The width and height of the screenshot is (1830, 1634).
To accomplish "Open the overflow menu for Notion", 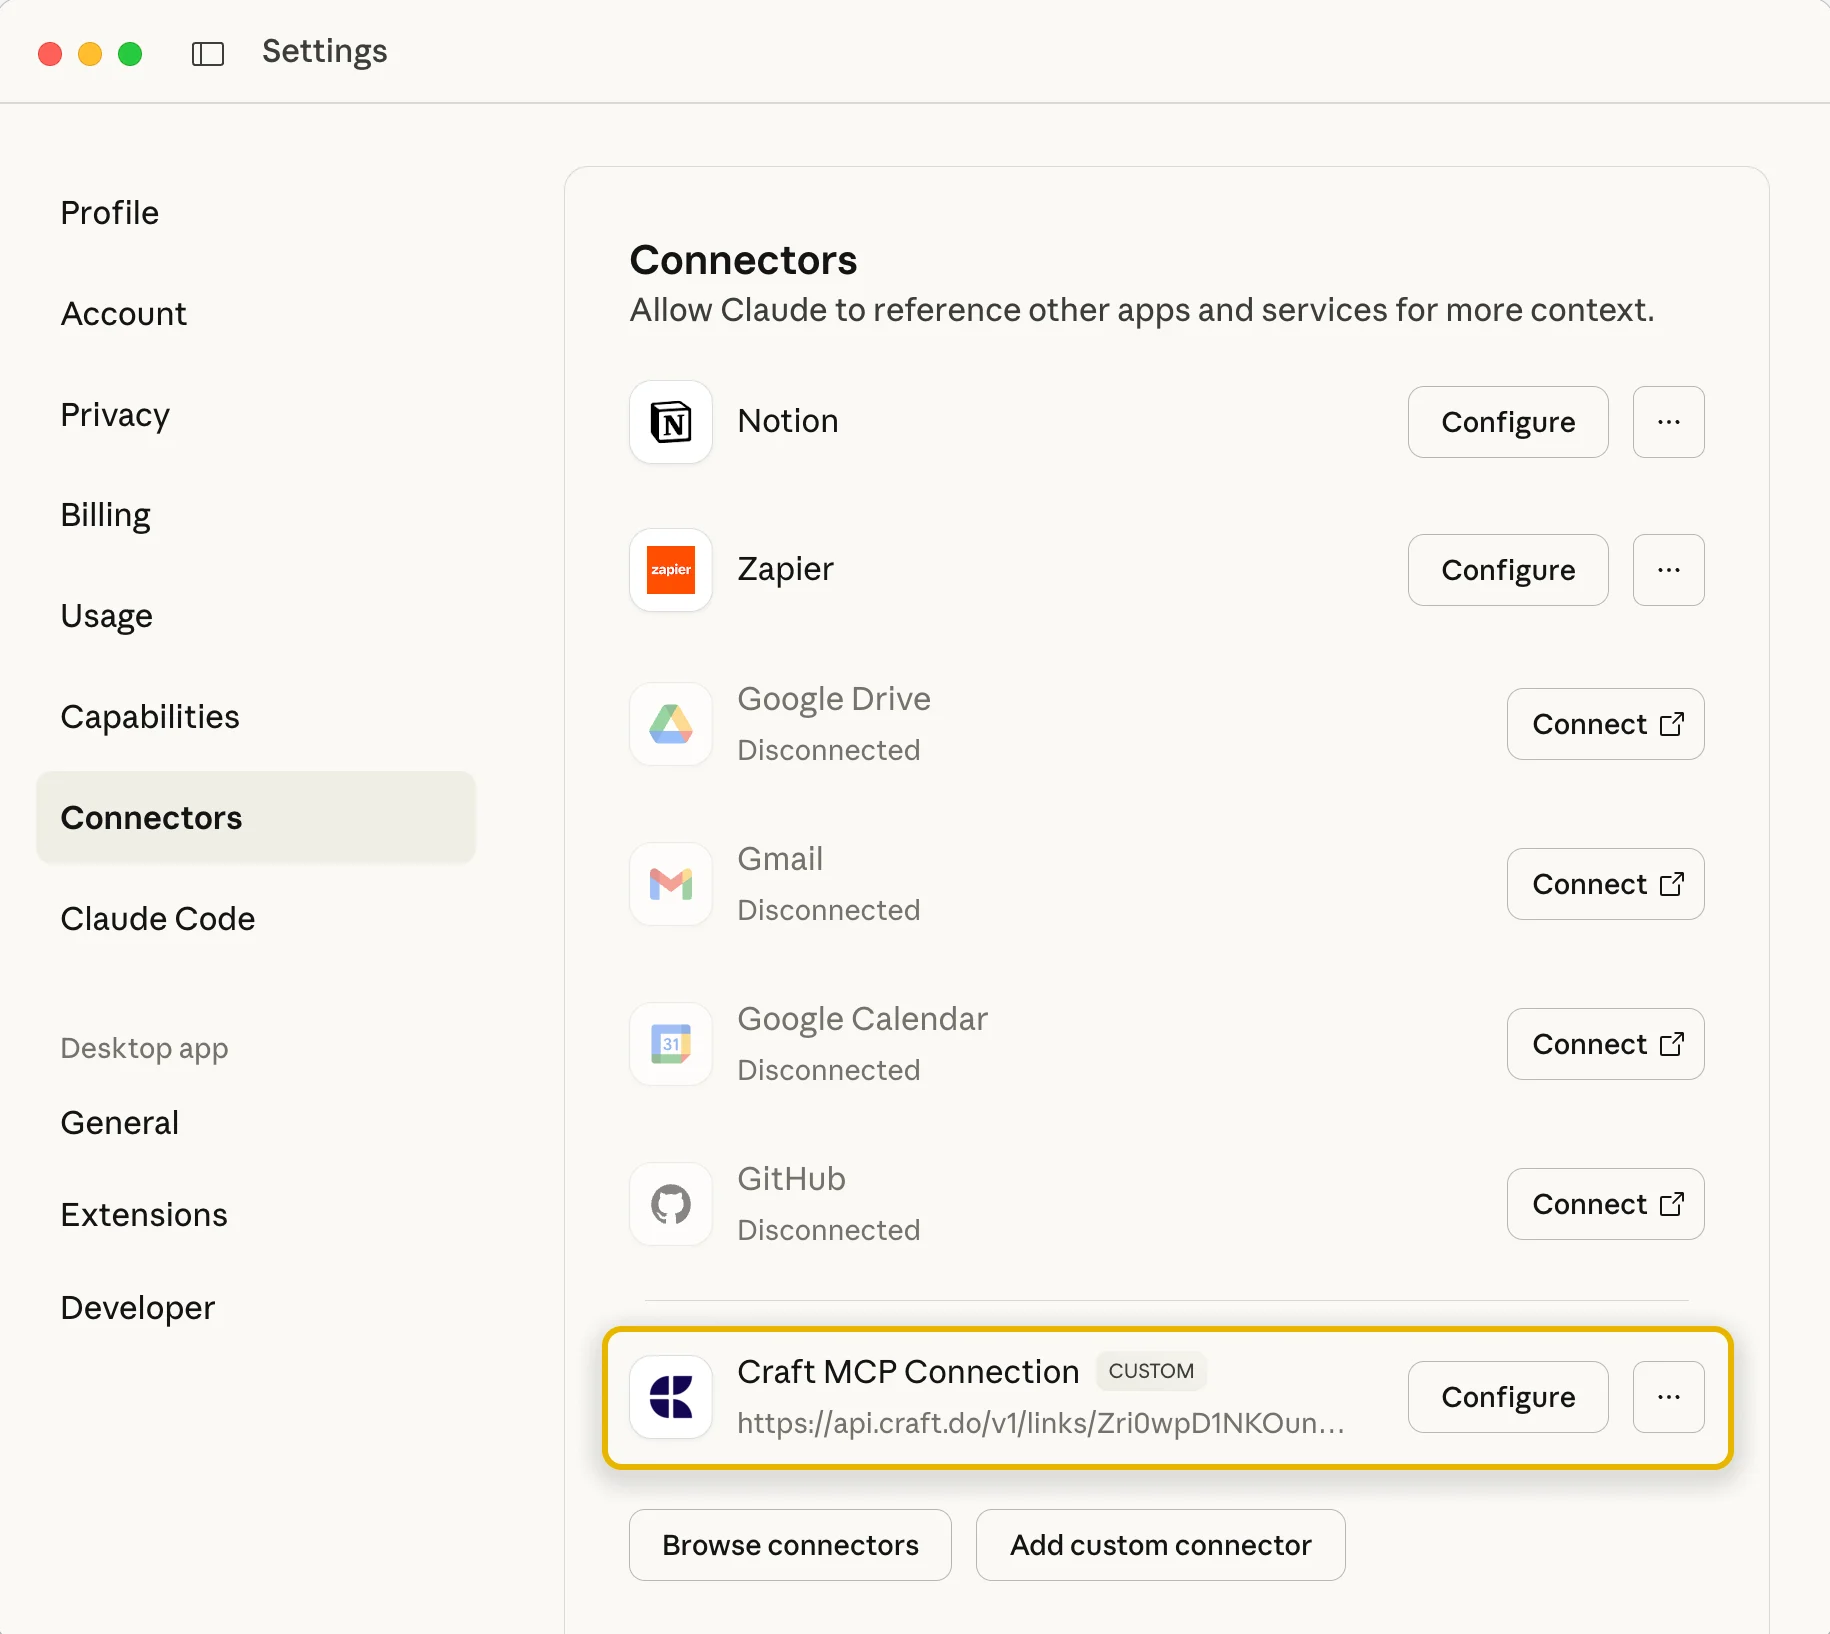I will [x=1667, y=422].
